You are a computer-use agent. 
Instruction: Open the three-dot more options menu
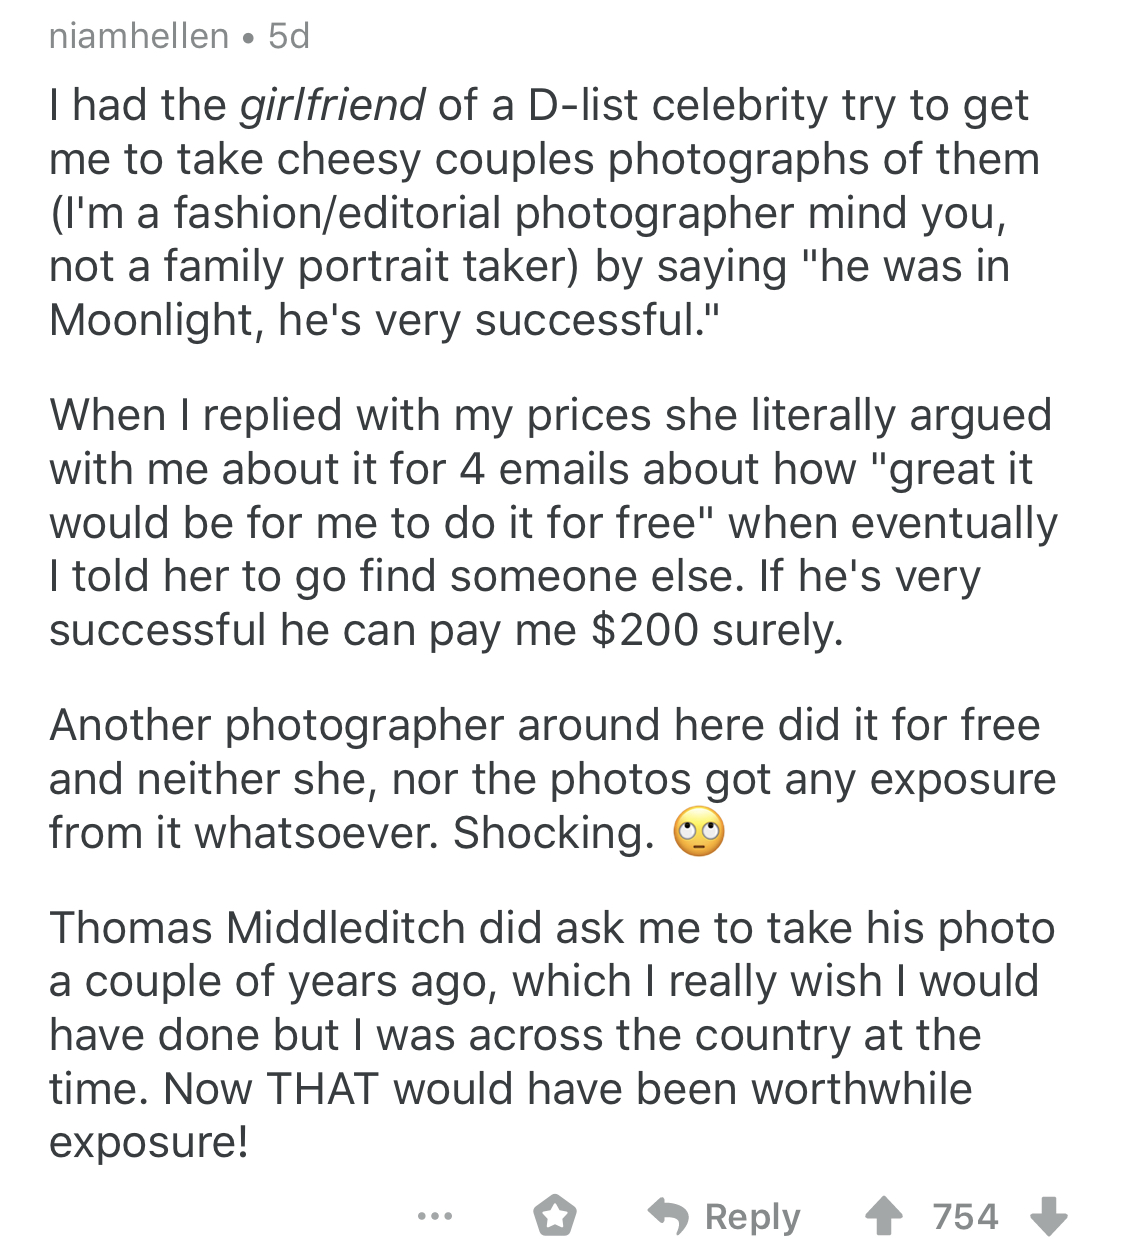(435, 1217)
